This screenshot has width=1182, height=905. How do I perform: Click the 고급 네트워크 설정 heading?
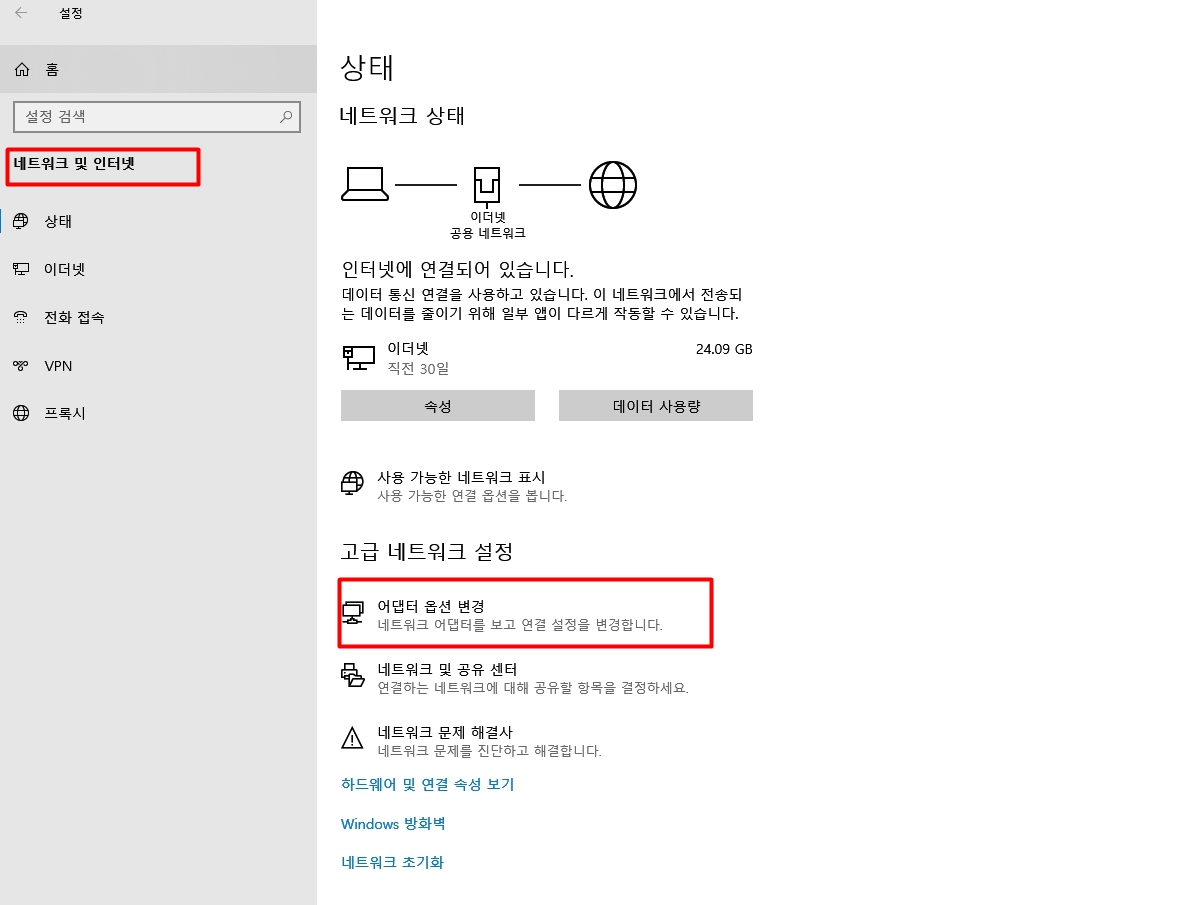tap(427, 552)
